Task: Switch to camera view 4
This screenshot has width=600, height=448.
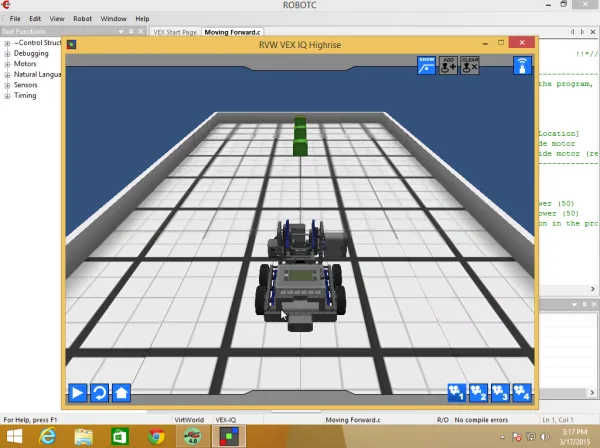Action: tap(521, 392)
